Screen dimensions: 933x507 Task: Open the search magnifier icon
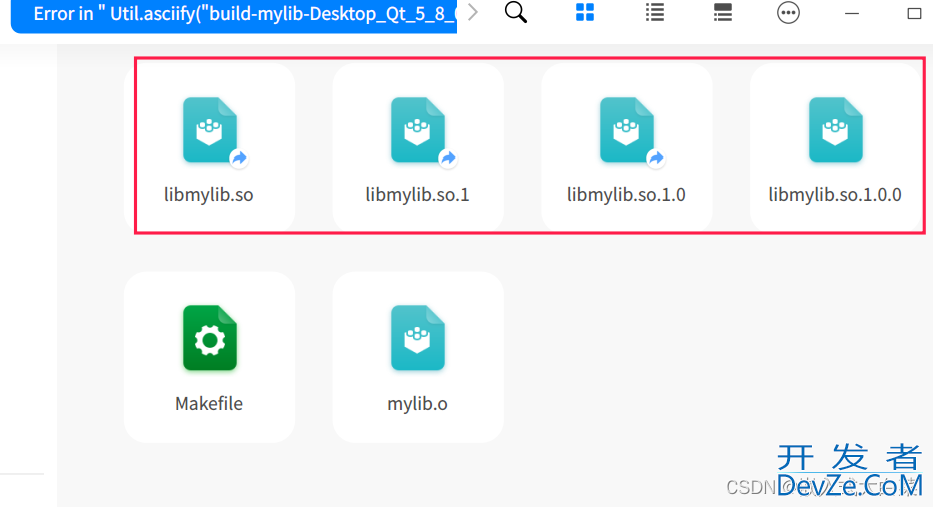pos(516,12)
